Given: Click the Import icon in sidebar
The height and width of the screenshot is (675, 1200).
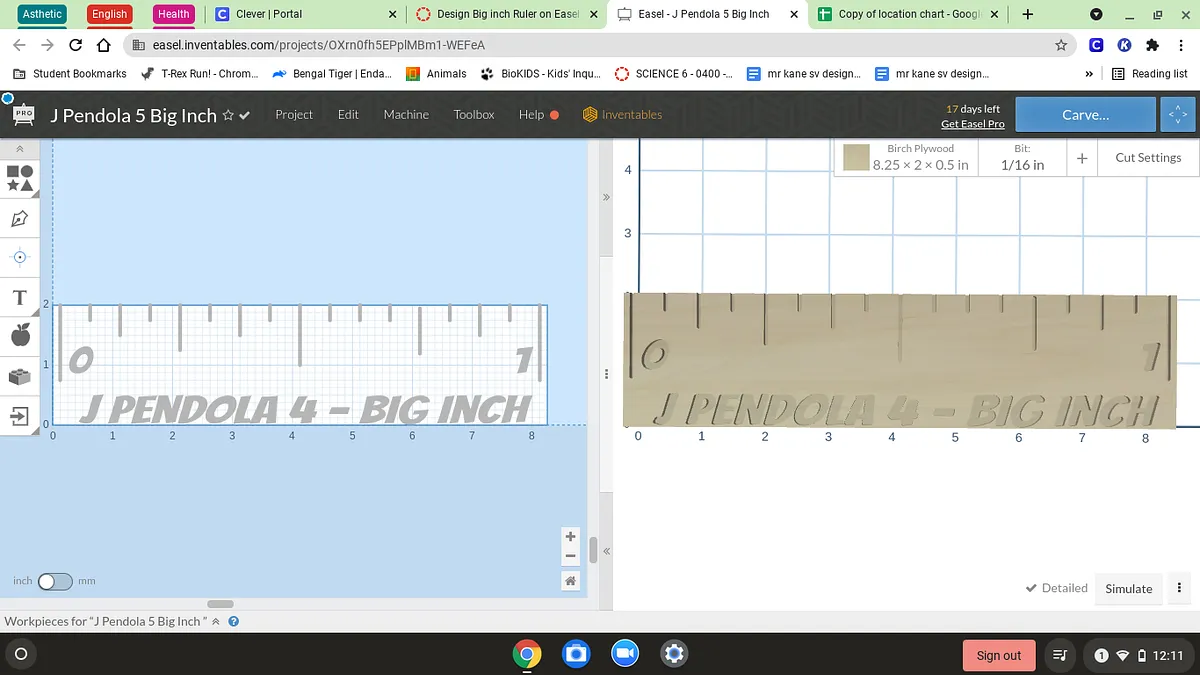Looking at the screenshot, I should click(20, 415).
